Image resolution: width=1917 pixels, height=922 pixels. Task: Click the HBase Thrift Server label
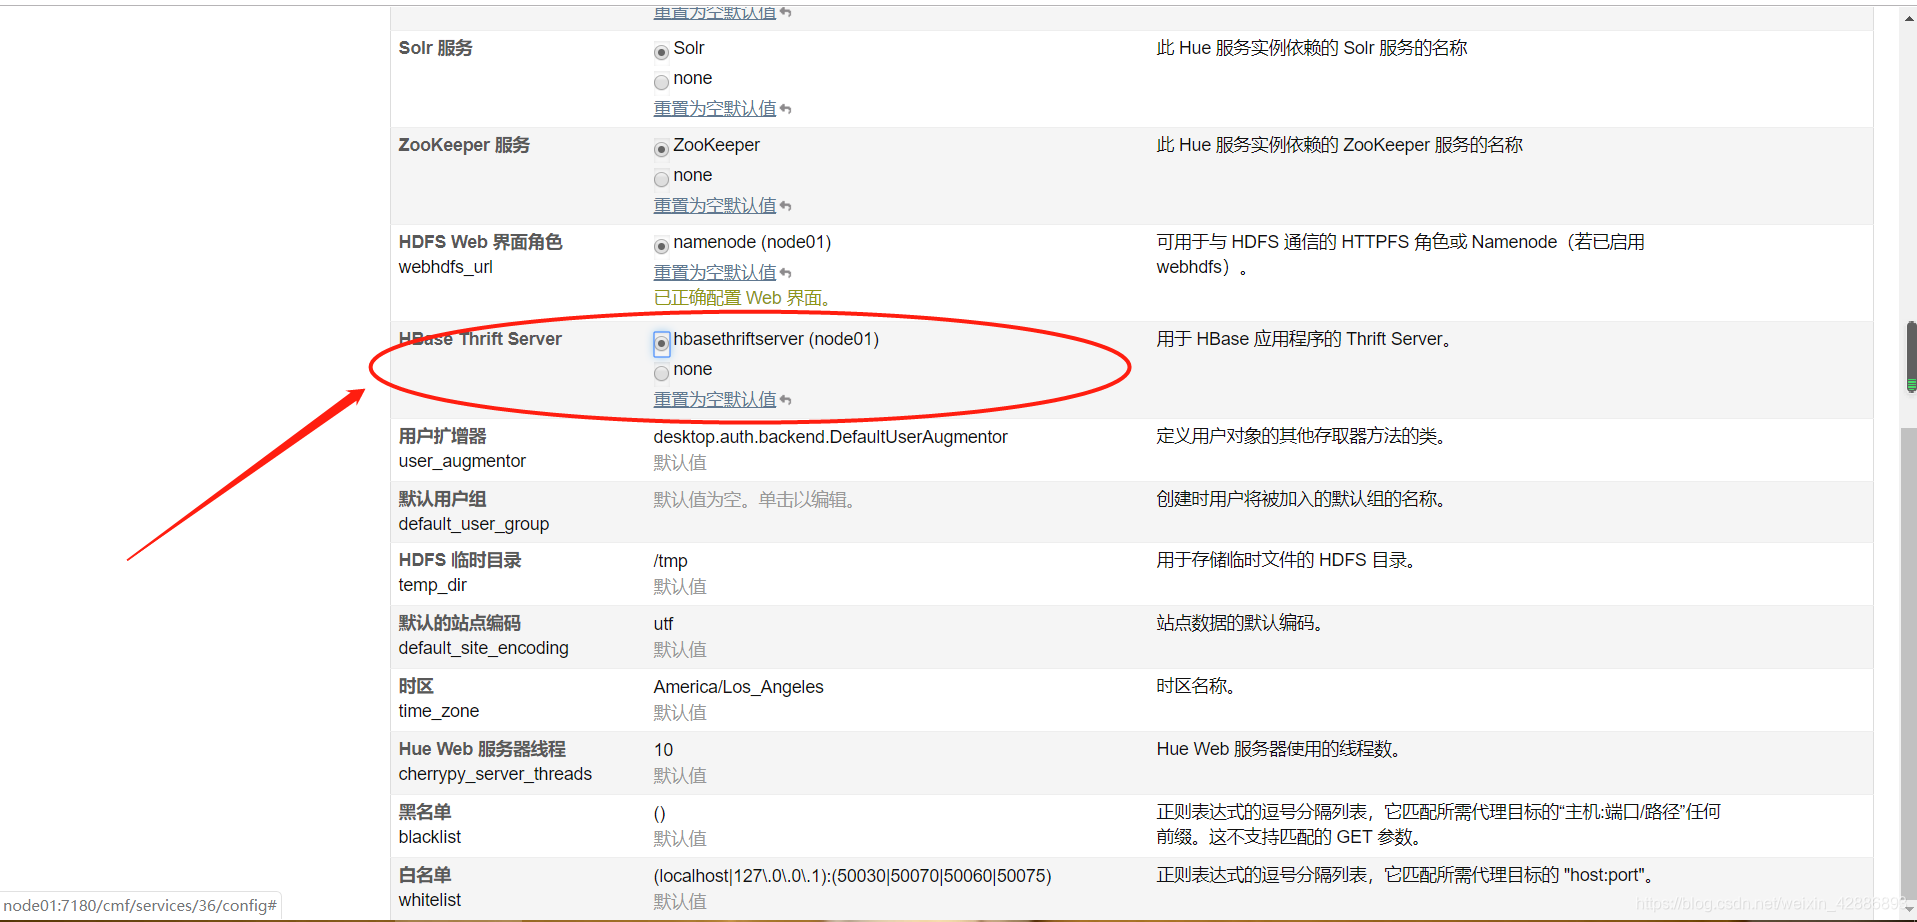[x=480, y=339]
